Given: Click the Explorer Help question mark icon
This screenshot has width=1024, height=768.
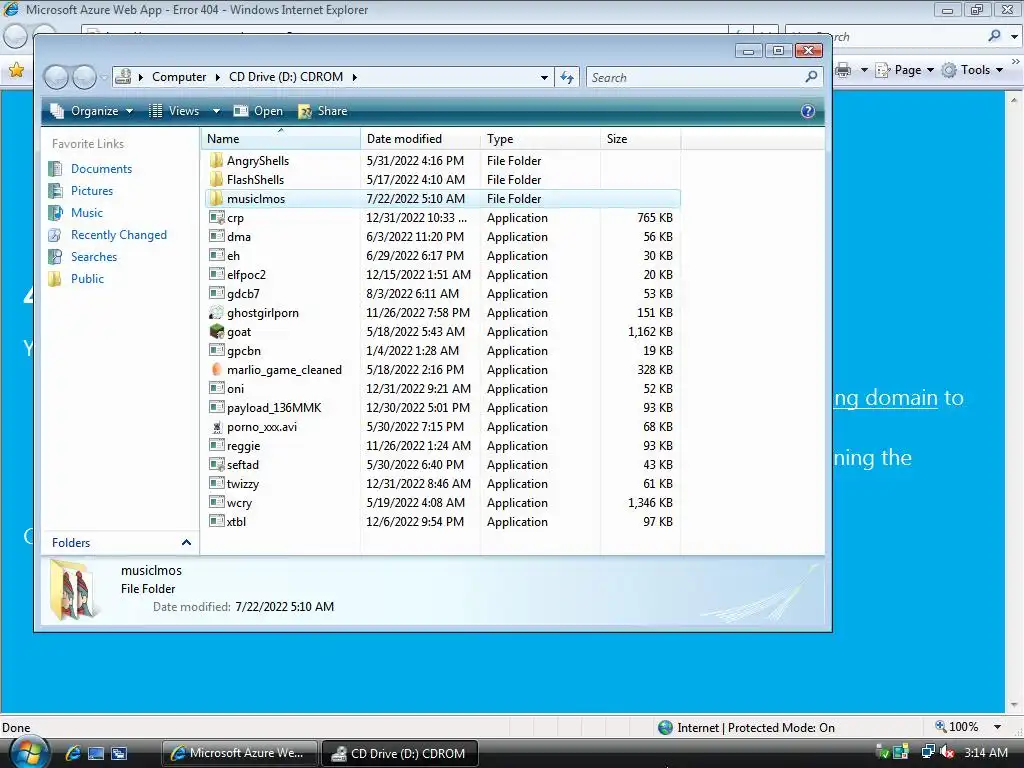Looking at the screenshot, I should pyautogui.click(x=808, y=111).
